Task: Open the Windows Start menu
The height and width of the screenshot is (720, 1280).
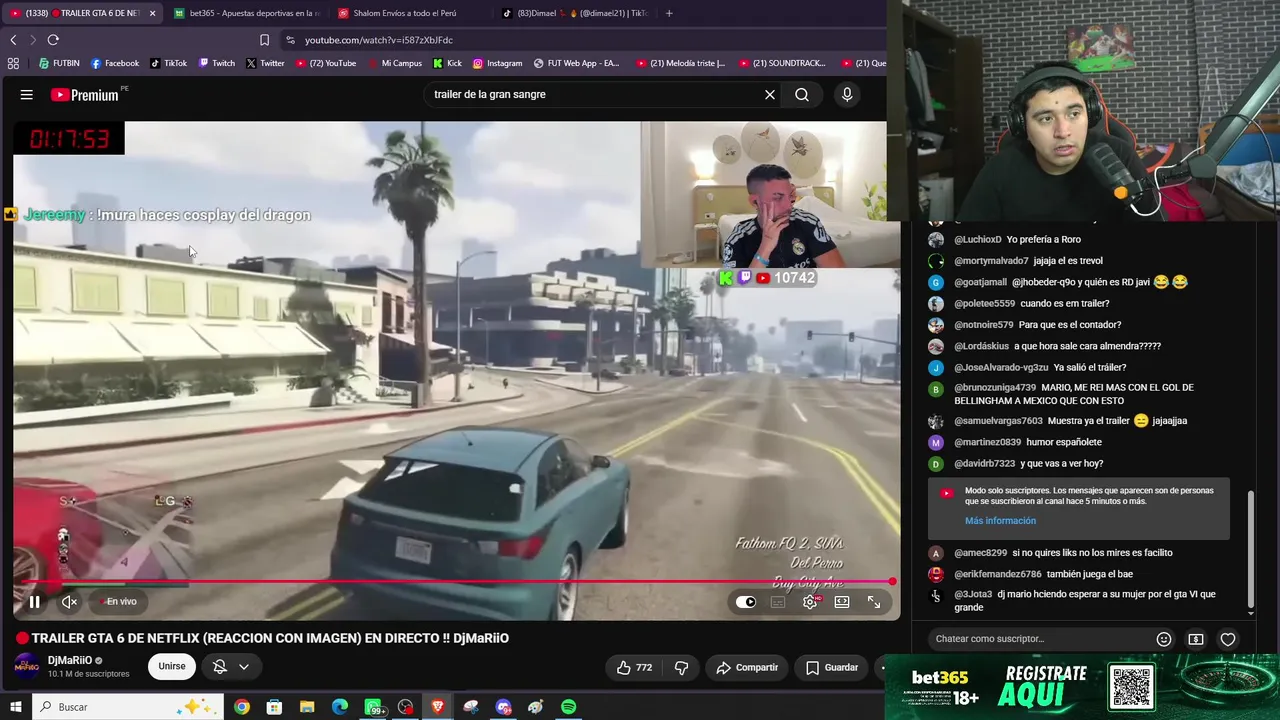Action: coord(15,707)
